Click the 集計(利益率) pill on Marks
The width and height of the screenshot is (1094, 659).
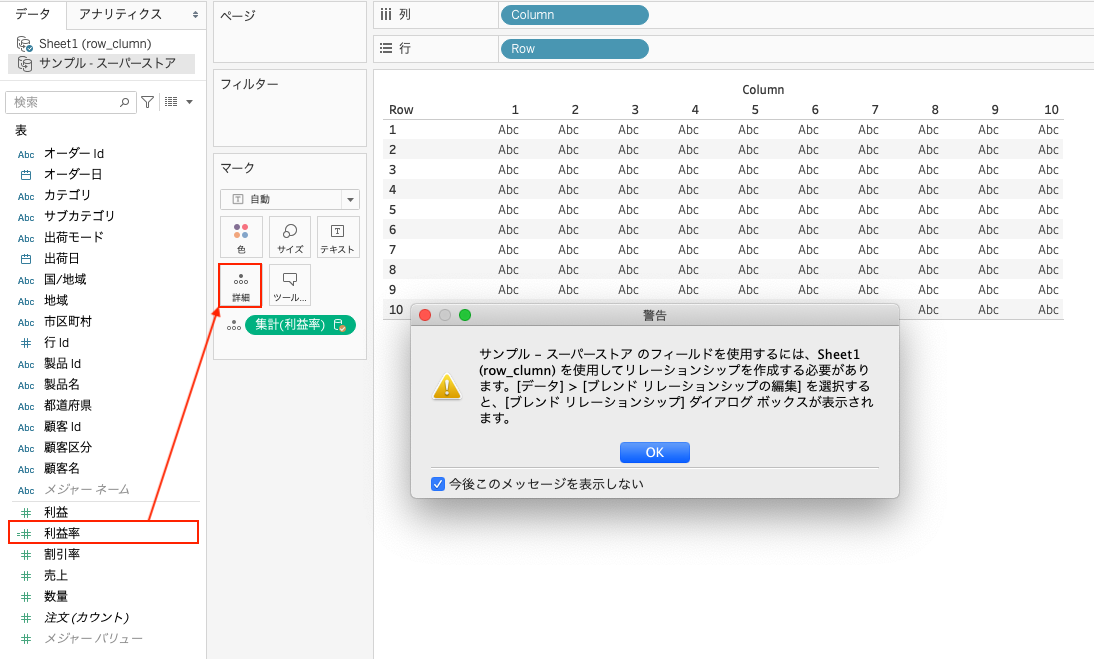pyautogui.click(x=290, y=324)
